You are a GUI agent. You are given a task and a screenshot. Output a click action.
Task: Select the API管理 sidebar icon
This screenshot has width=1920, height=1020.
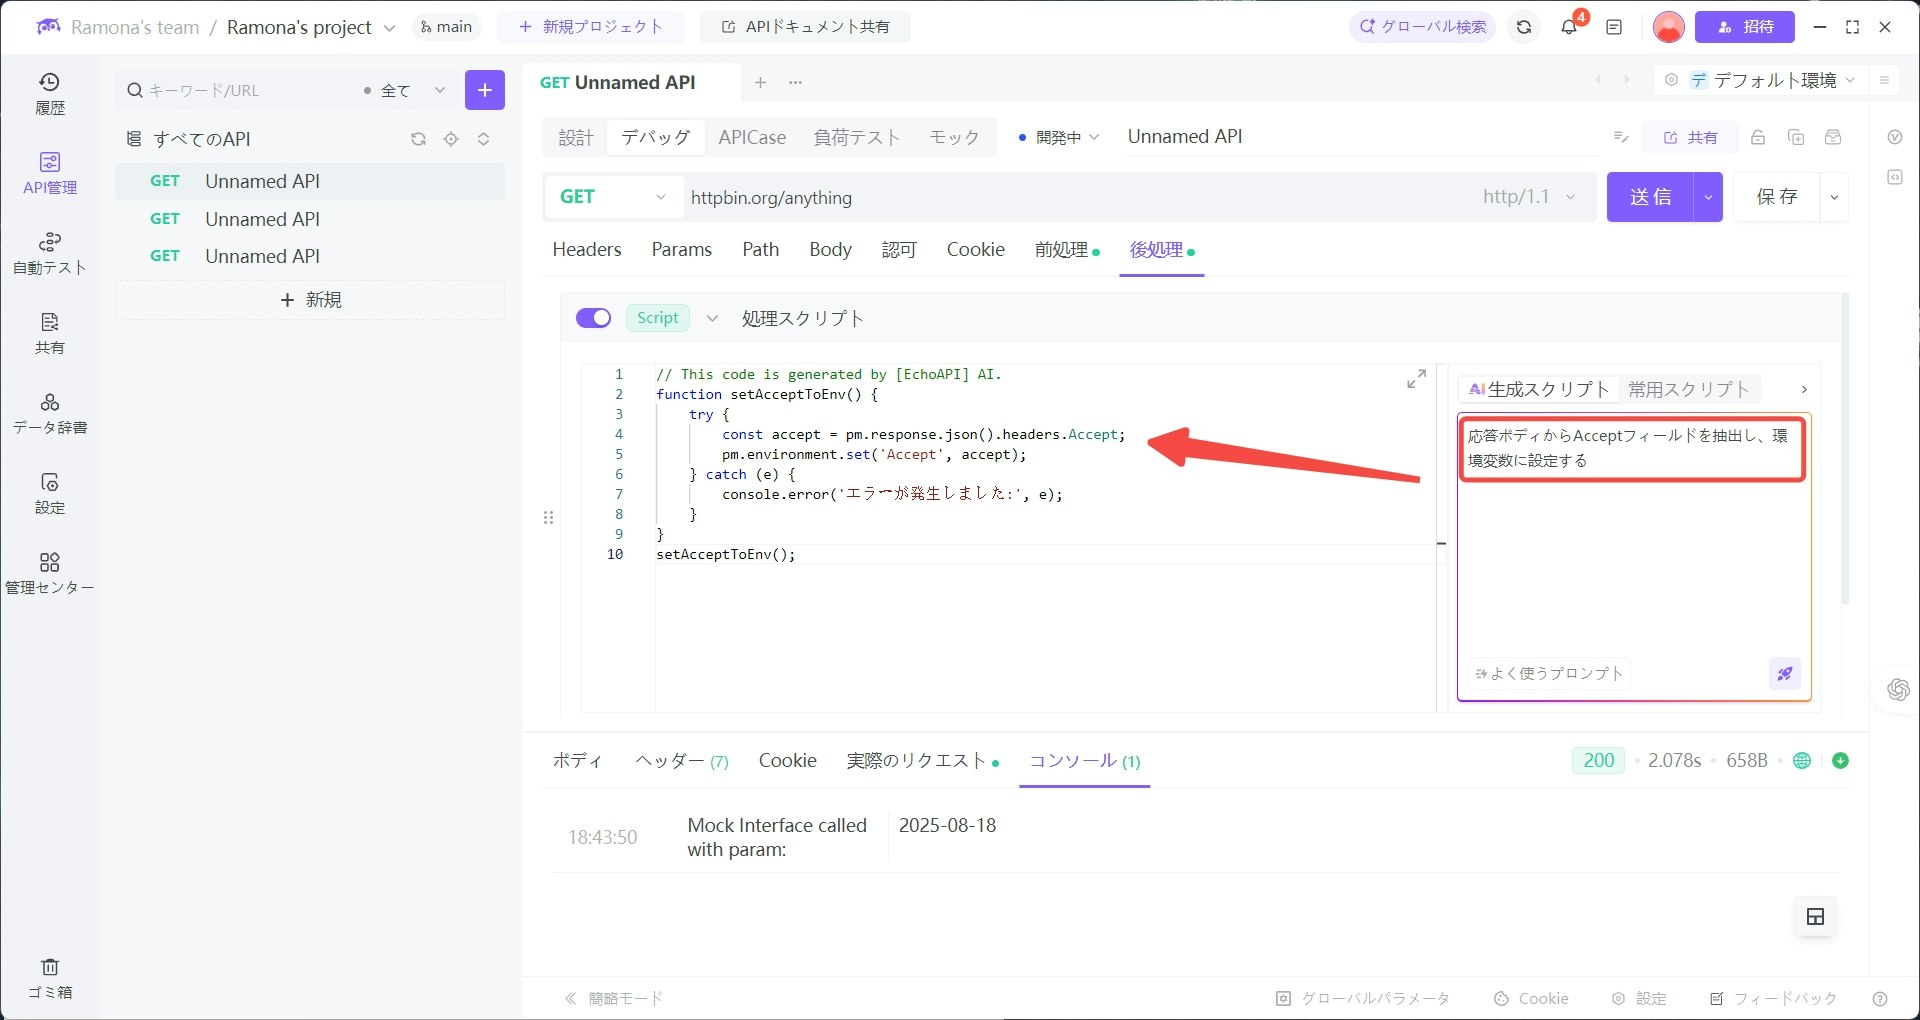[49, 170]
